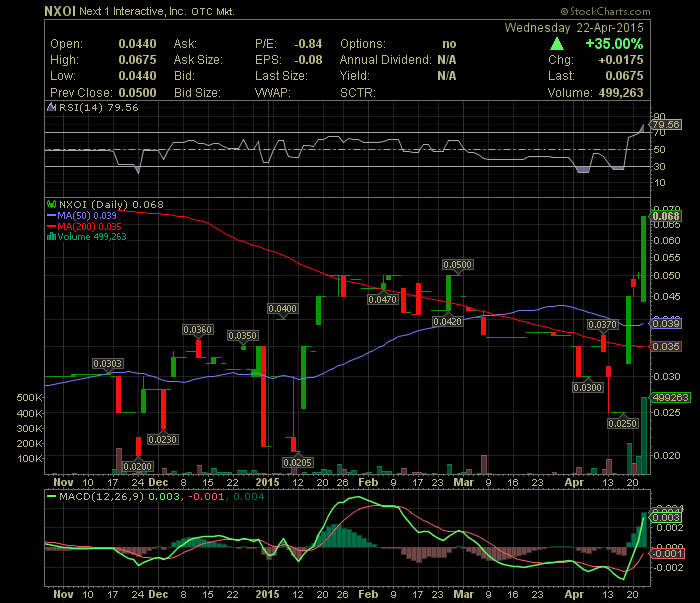
Task: Click the 0.0360 price annotation
Action: [x=198, y=330]
